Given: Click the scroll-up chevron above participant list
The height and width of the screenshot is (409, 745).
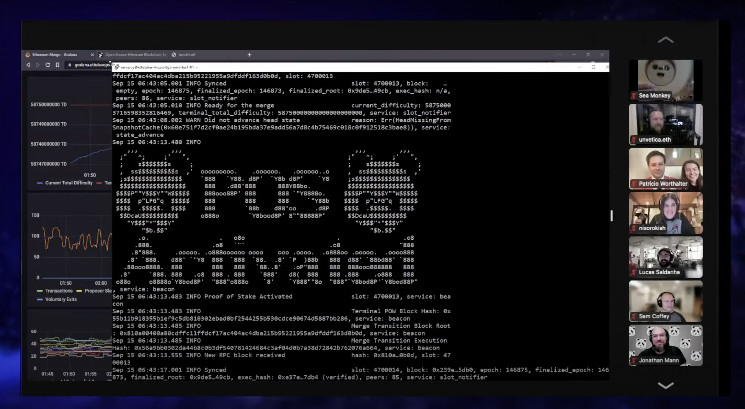Looking at the screenshot, I should 666,40.
